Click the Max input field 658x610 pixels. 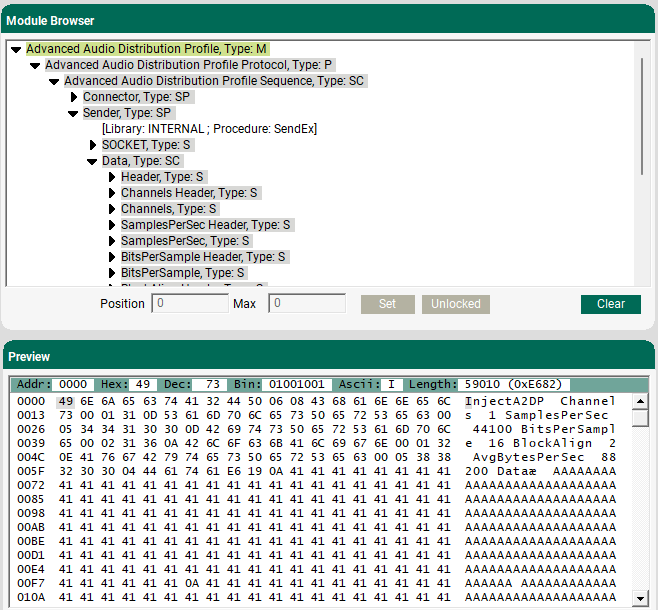tap(307, 304)
